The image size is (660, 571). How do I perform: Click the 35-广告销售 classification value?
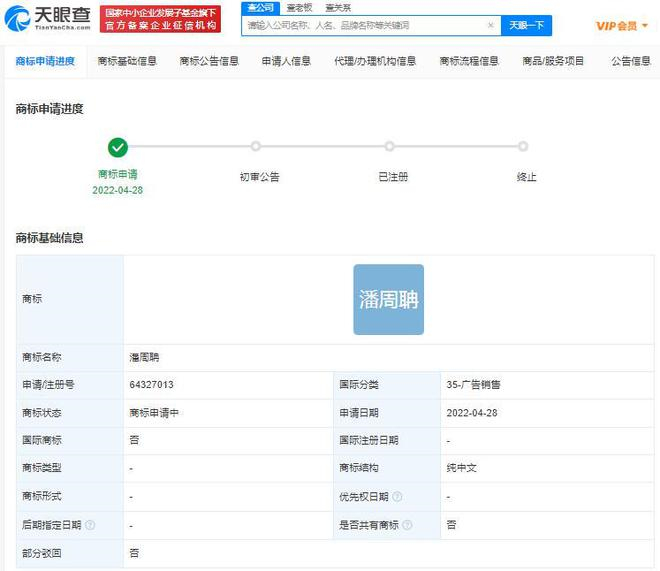click(x=474, y=385)
